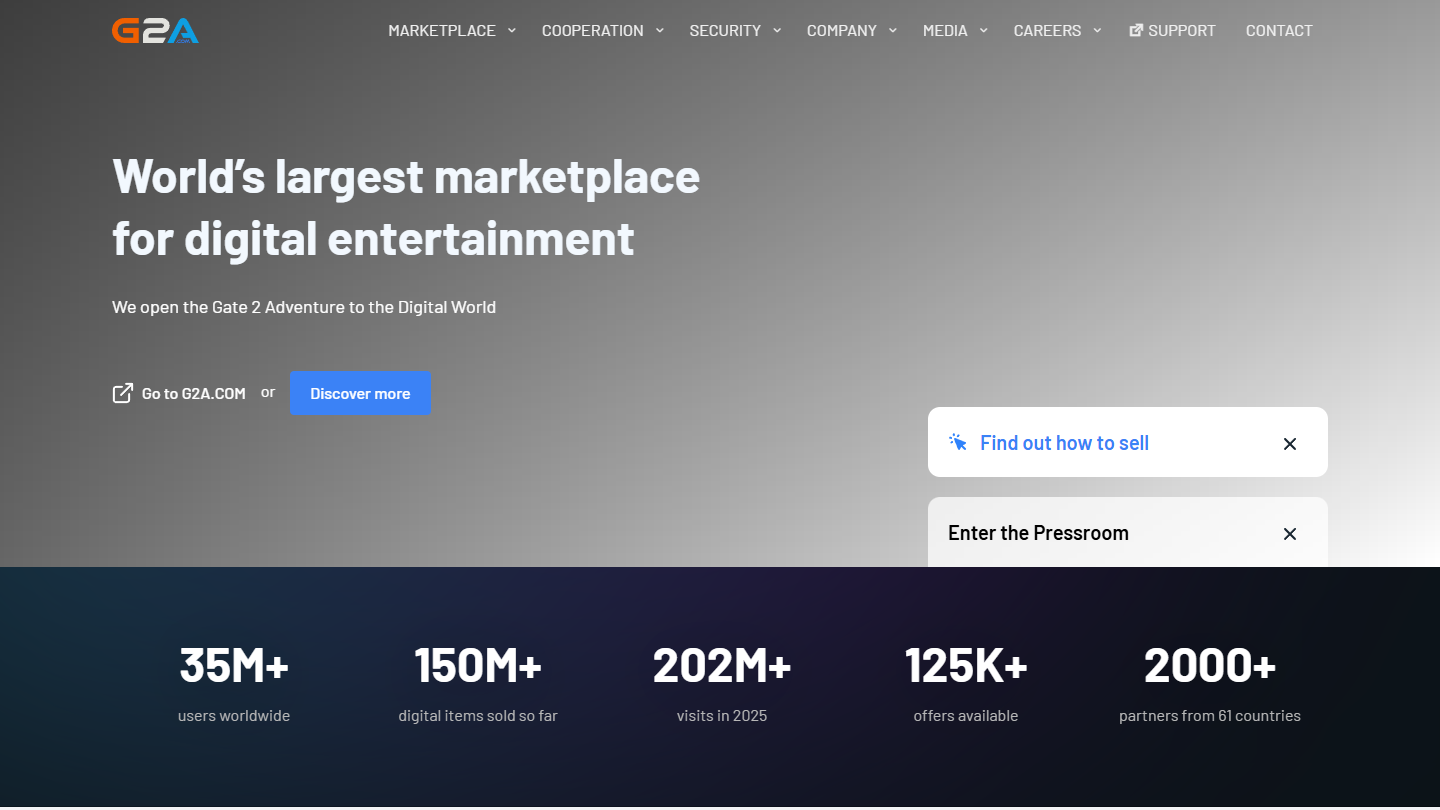Open the Enter the Pressroom link

coord(1038,533)
